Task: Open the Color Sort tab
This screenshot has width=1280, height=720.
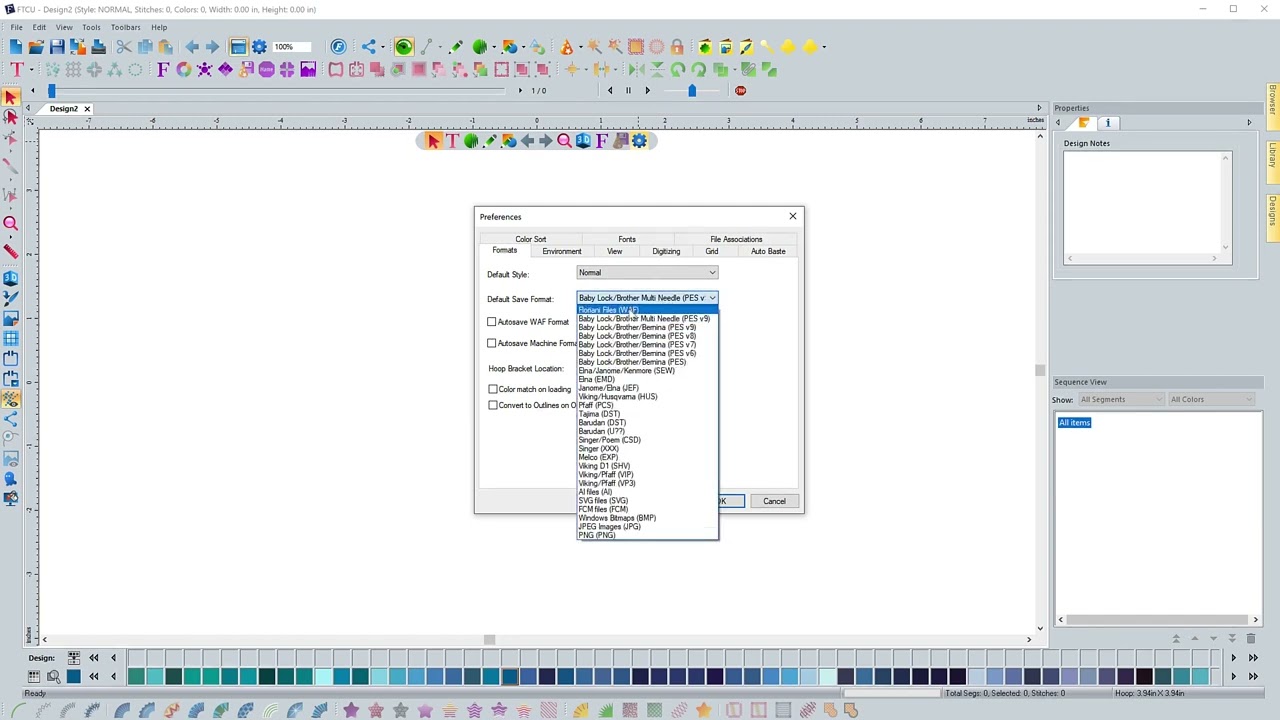Action: click(531, 239)
